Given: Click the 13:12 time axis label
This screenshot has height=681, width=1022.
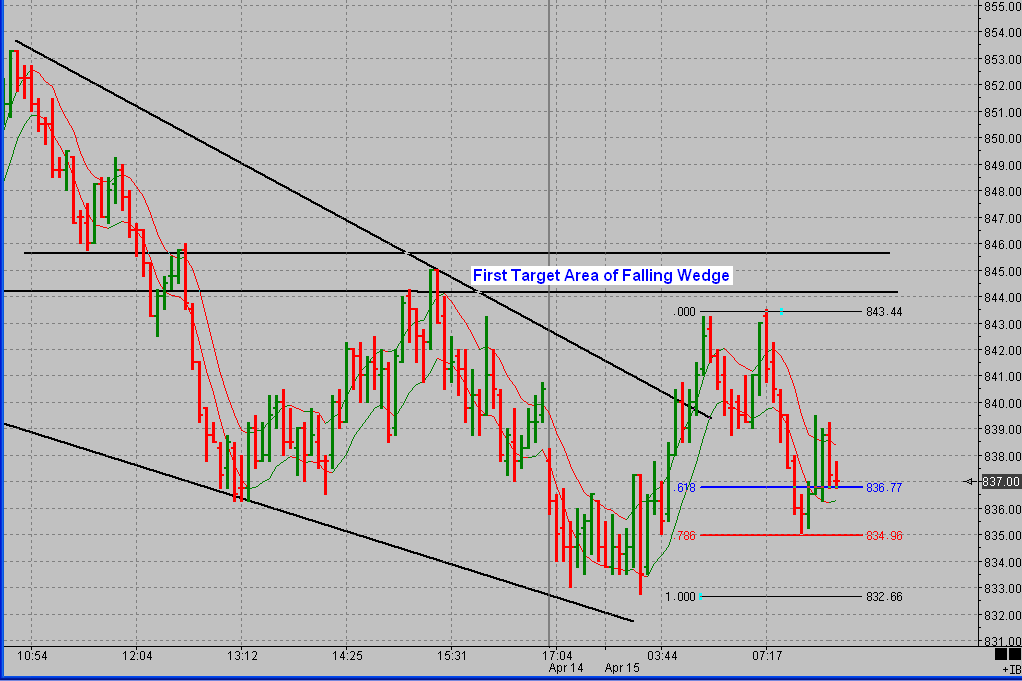Looking at the screenshot, I should point(242,656).
